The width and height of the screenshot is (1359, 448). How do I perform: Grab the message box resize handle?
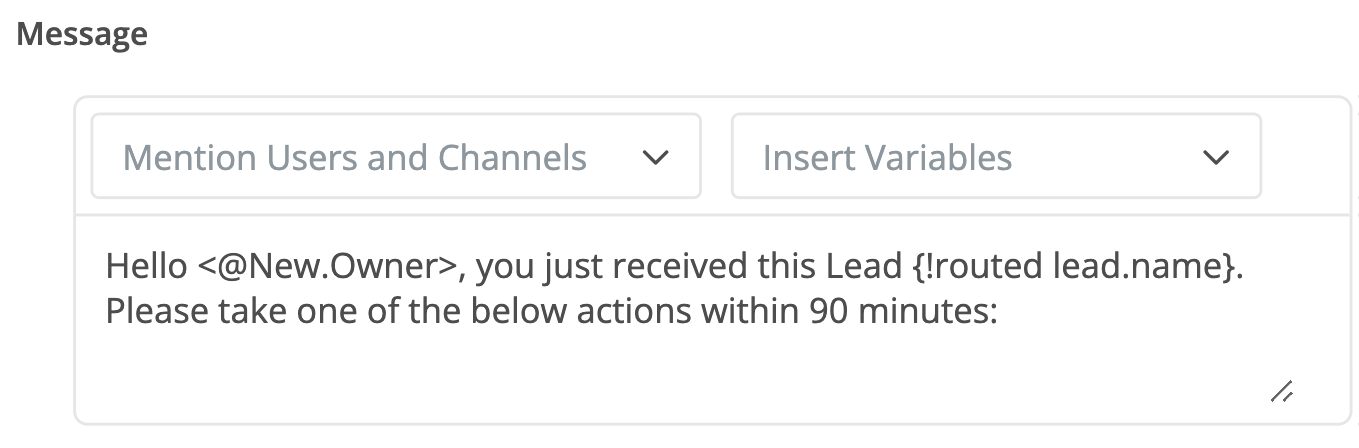coord(1282,391)
